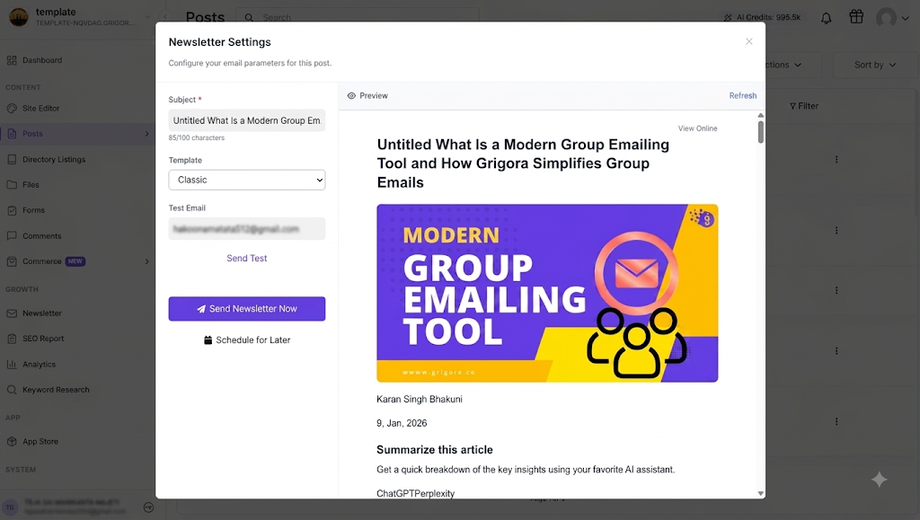
Task: Open Directory Listings in the sidebar
Action: click(54, 159)
